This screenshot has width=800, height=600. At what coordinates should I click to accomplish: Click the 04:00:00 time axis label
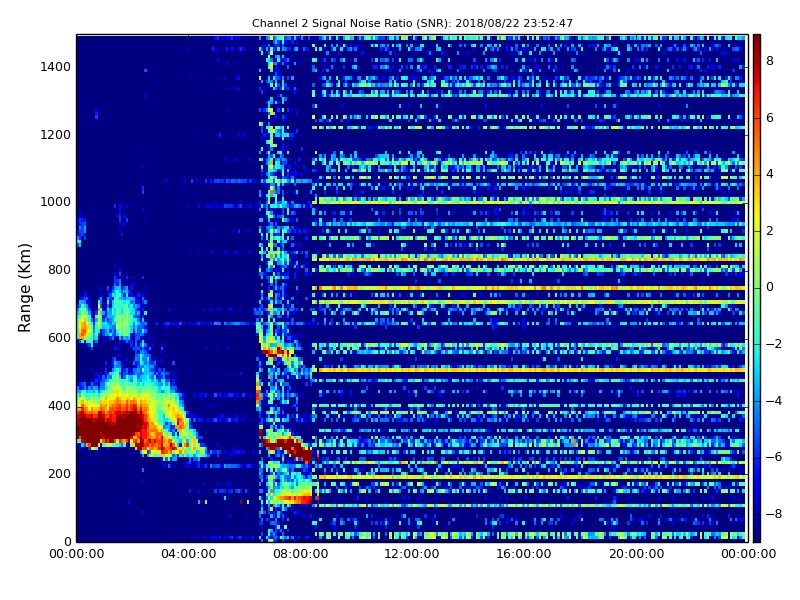[x=188, y=554]
